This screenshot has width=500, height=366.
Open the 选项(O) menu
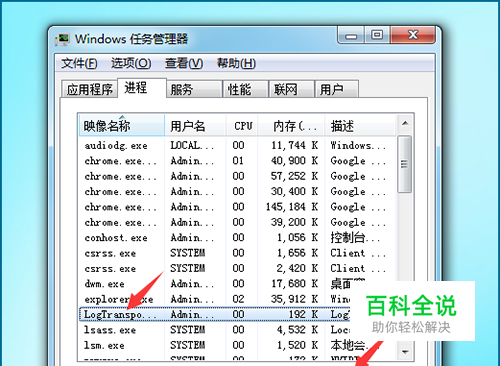[x=131, y=63]
